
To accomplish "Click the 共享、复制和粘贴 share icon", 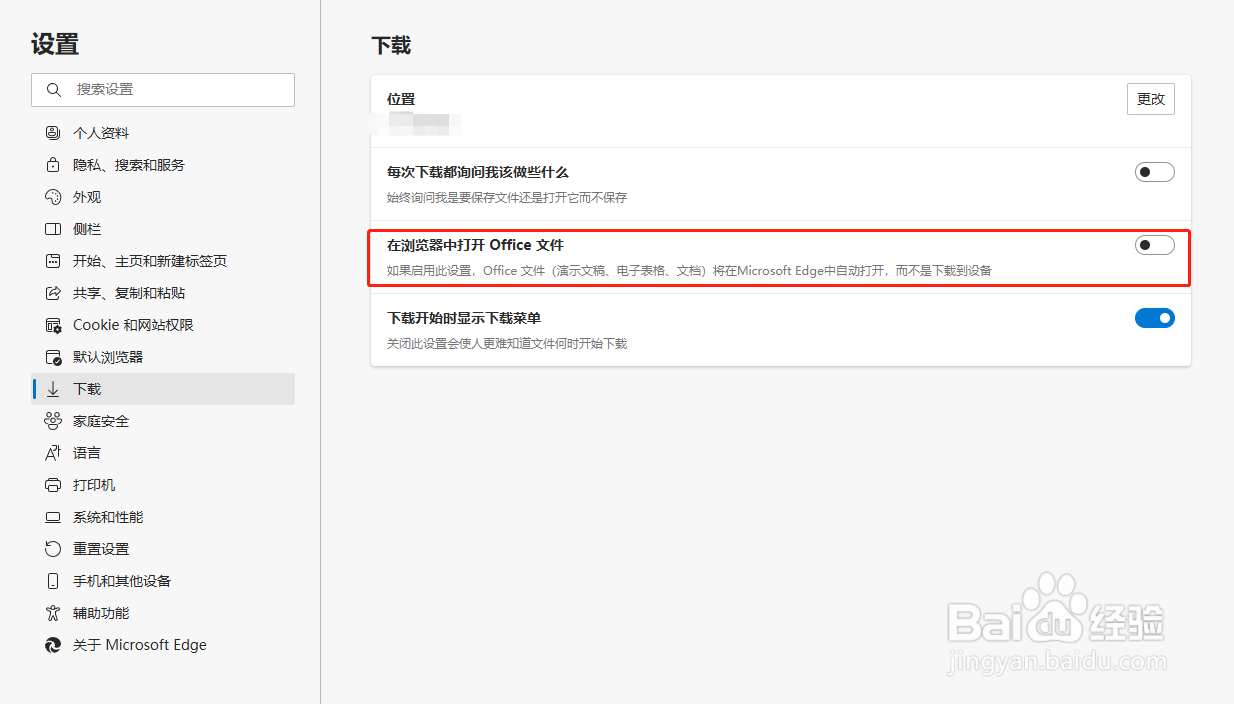I will coord(53,293).
